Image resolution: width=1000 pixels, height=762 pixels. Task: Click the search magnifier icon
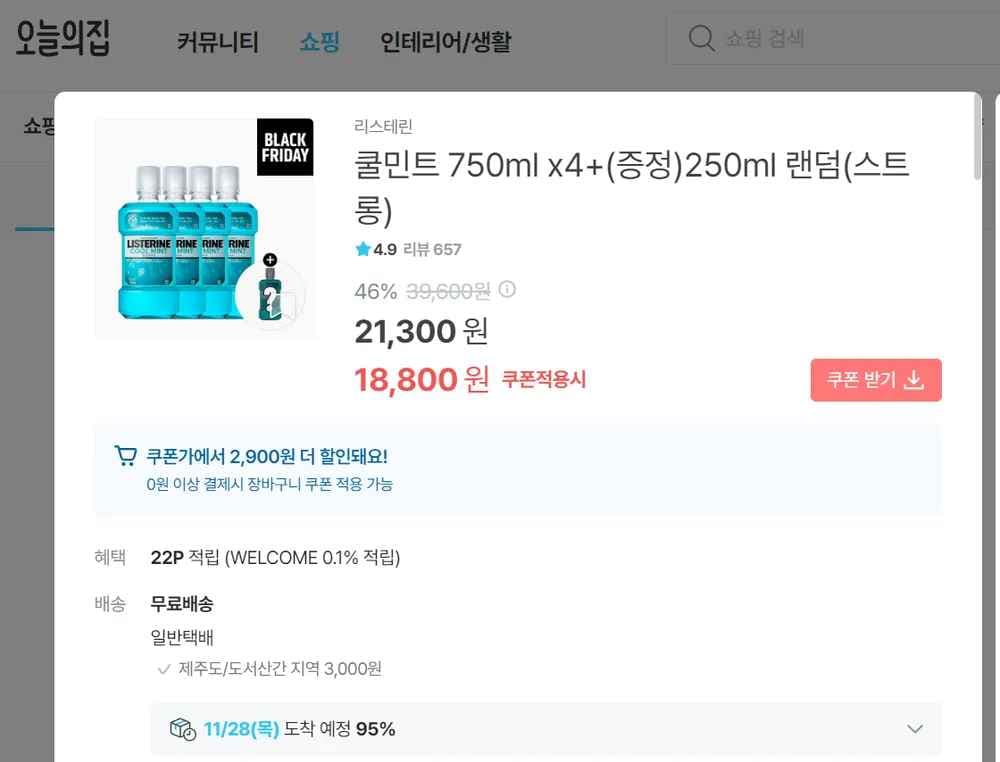click(x=700, y=38)
